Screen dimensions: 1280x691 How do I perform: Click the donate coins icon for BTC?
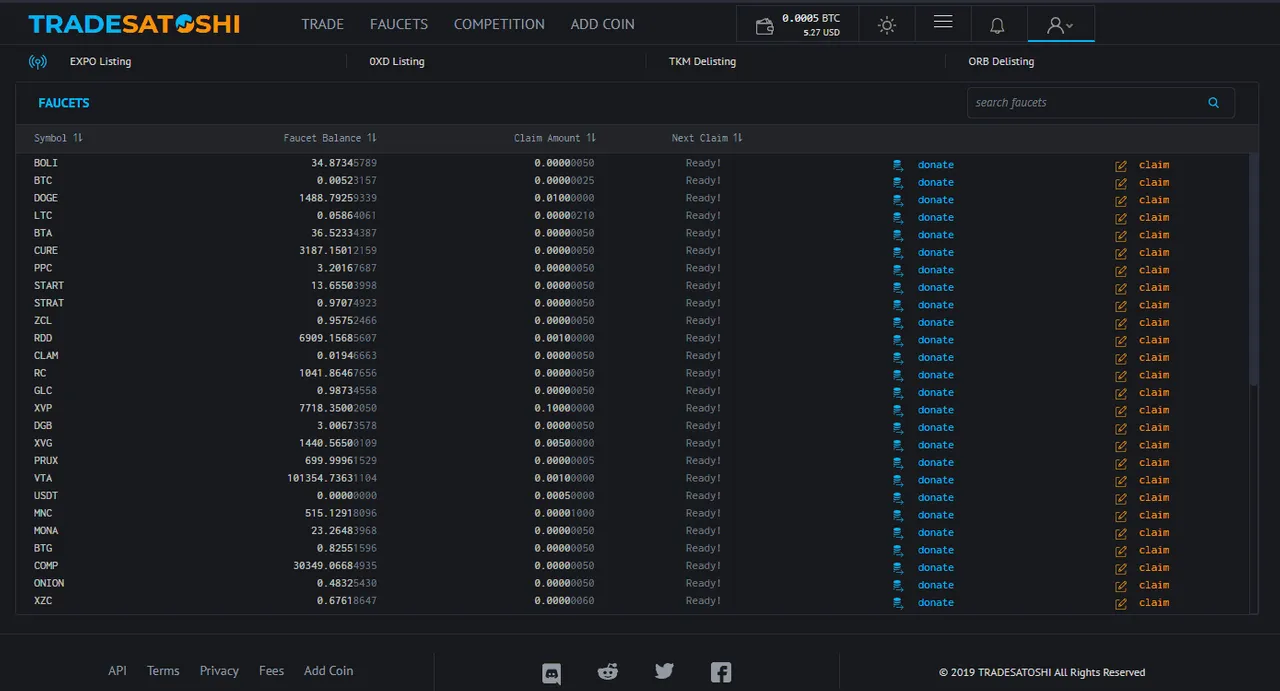coord(898,183)
